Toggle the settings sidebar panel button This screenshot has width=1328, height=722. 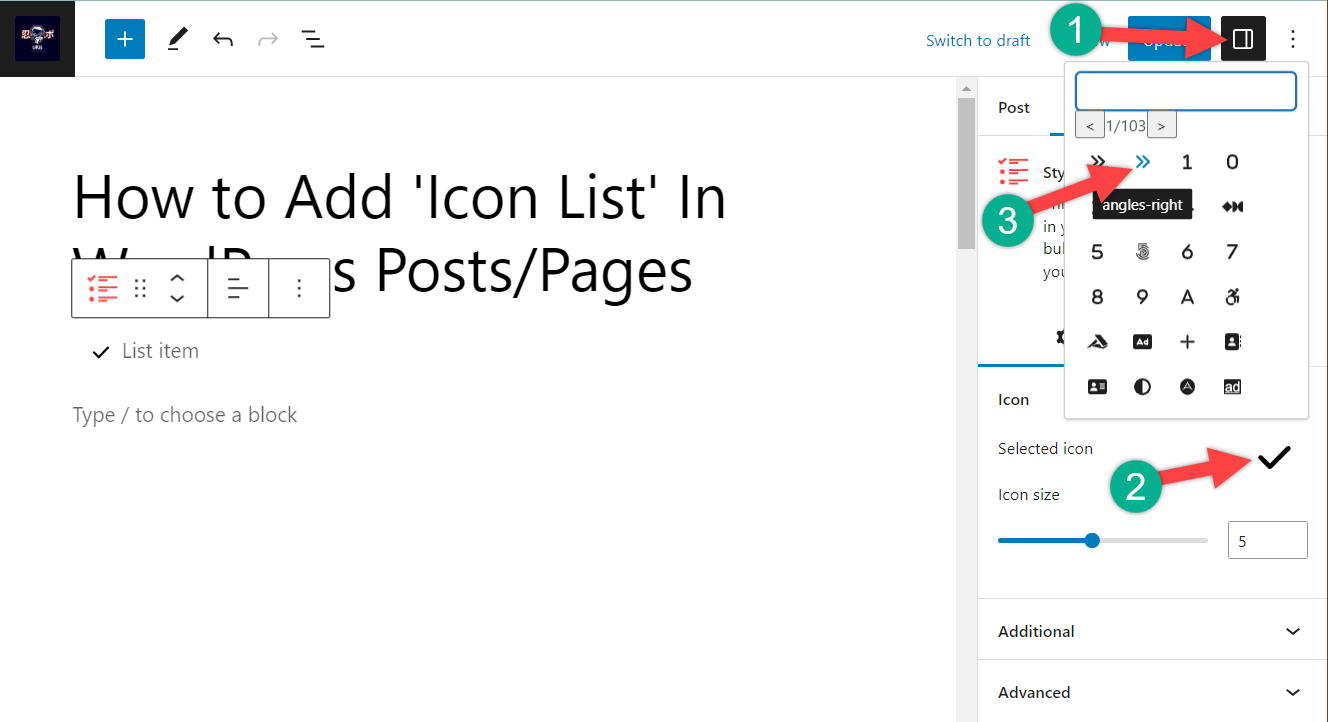(1243, 39)
